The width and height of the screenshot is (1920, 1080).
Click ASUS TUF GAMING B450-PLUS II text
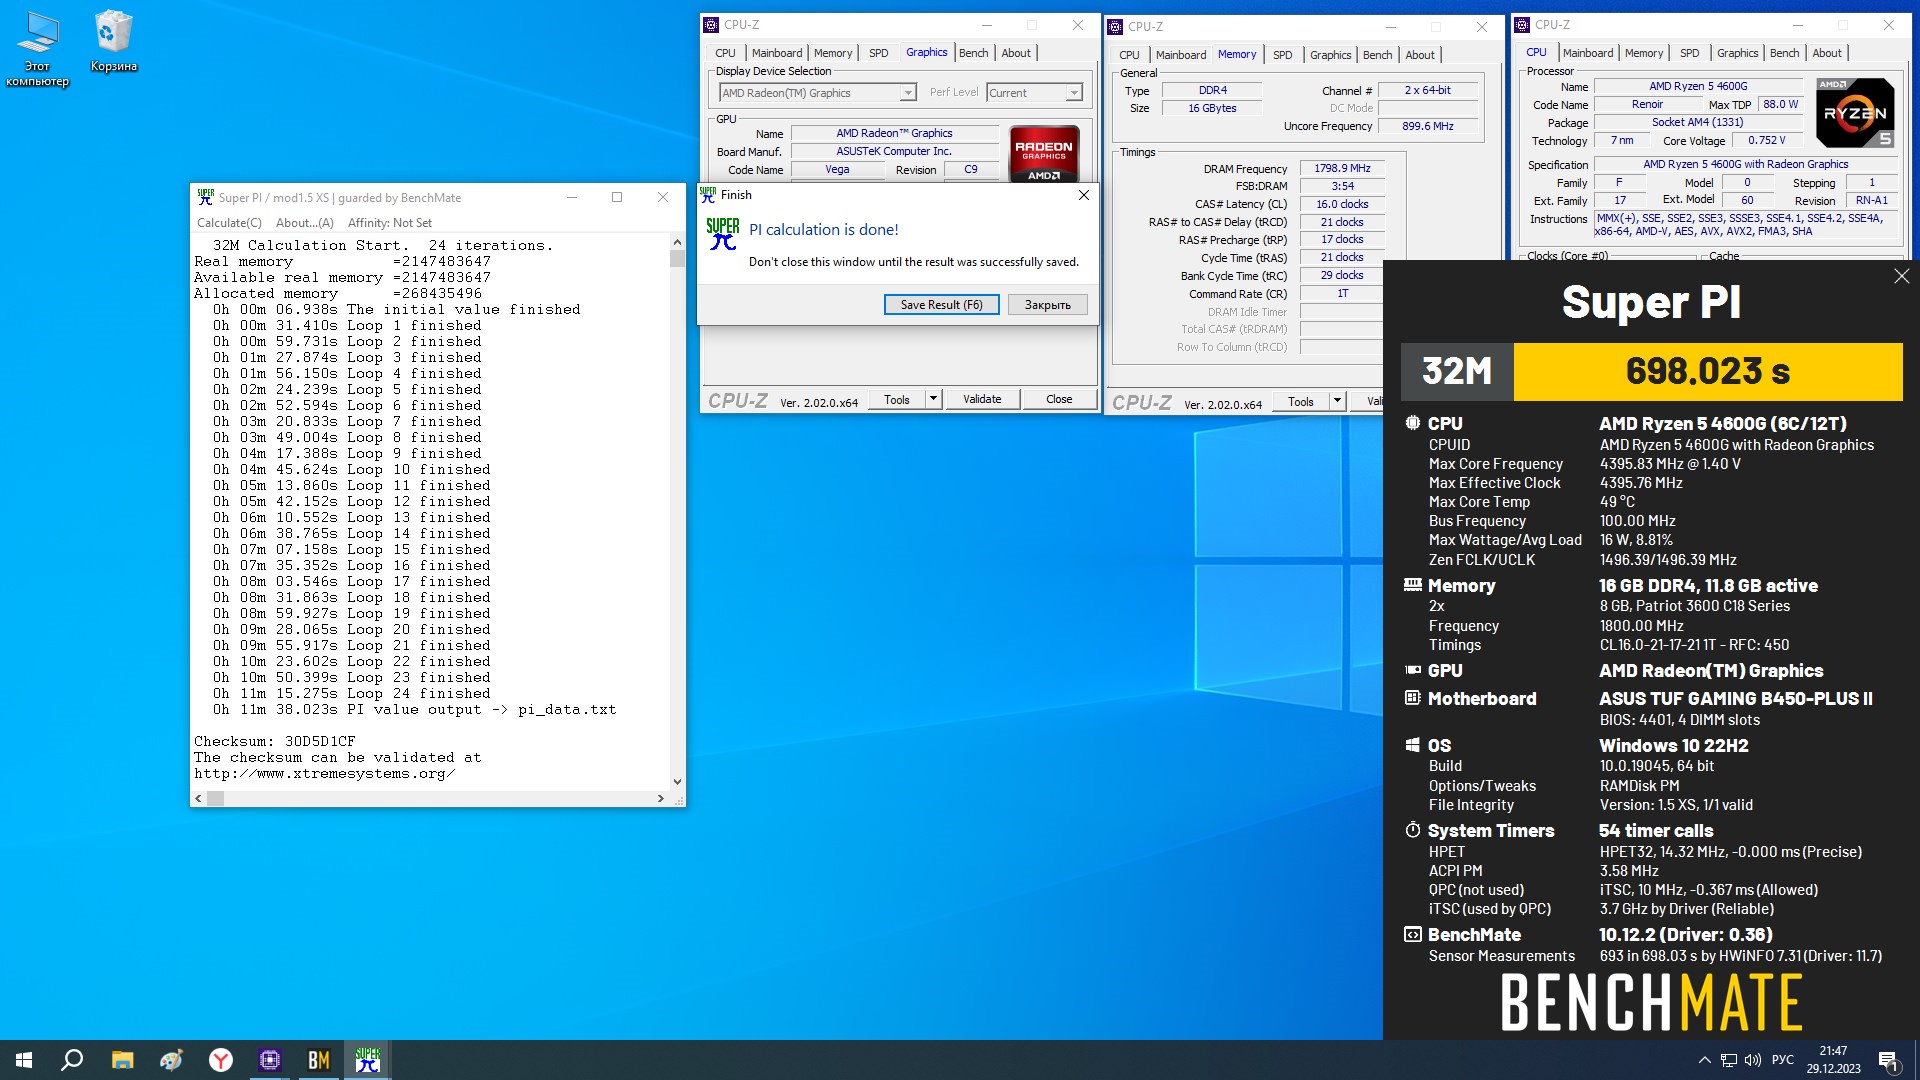pyautogui.click(x=1736, y=699)
